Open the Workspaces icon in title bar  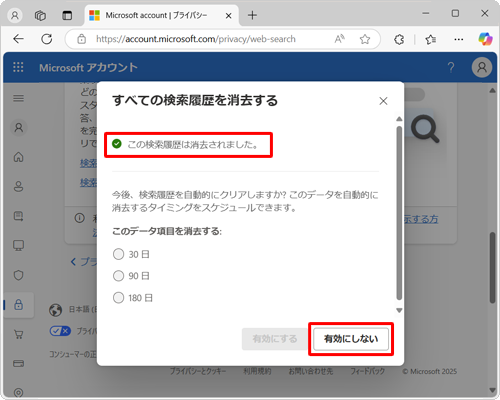coord(40,15)
